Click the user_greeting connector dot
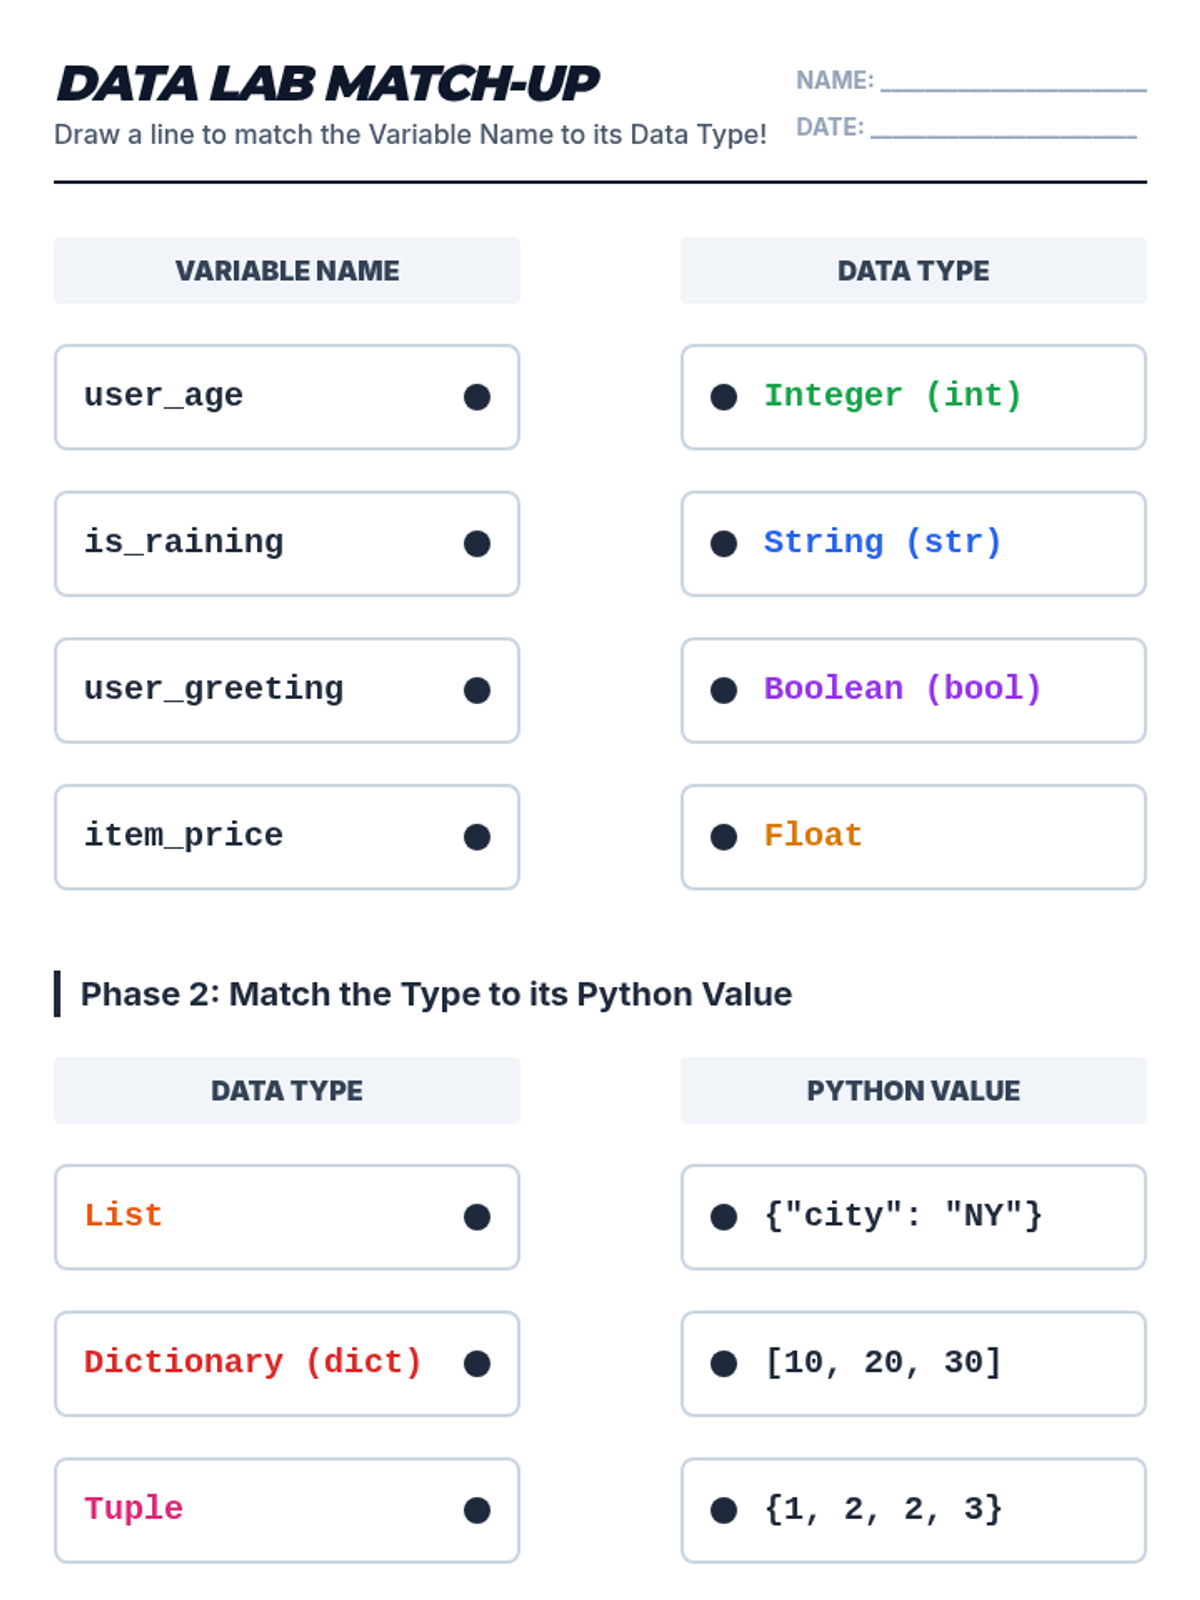Viewport: 1200px width, 1600px height. (477, 690)
